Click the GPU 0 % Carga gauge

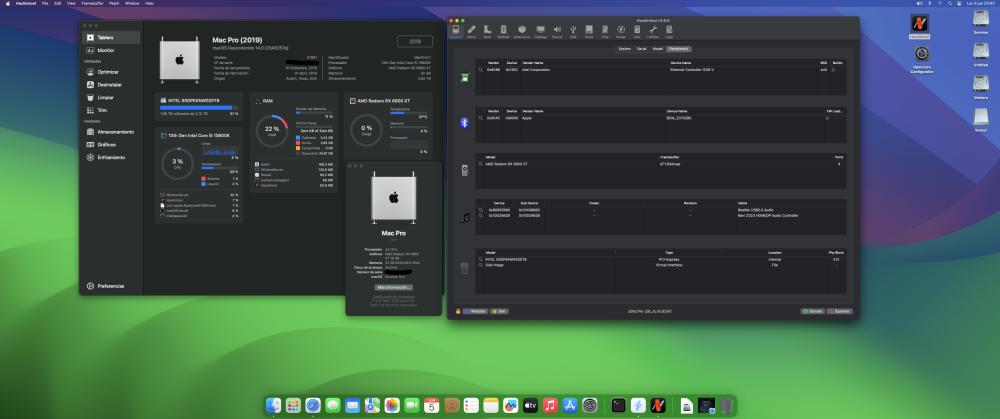click(367, 130)
